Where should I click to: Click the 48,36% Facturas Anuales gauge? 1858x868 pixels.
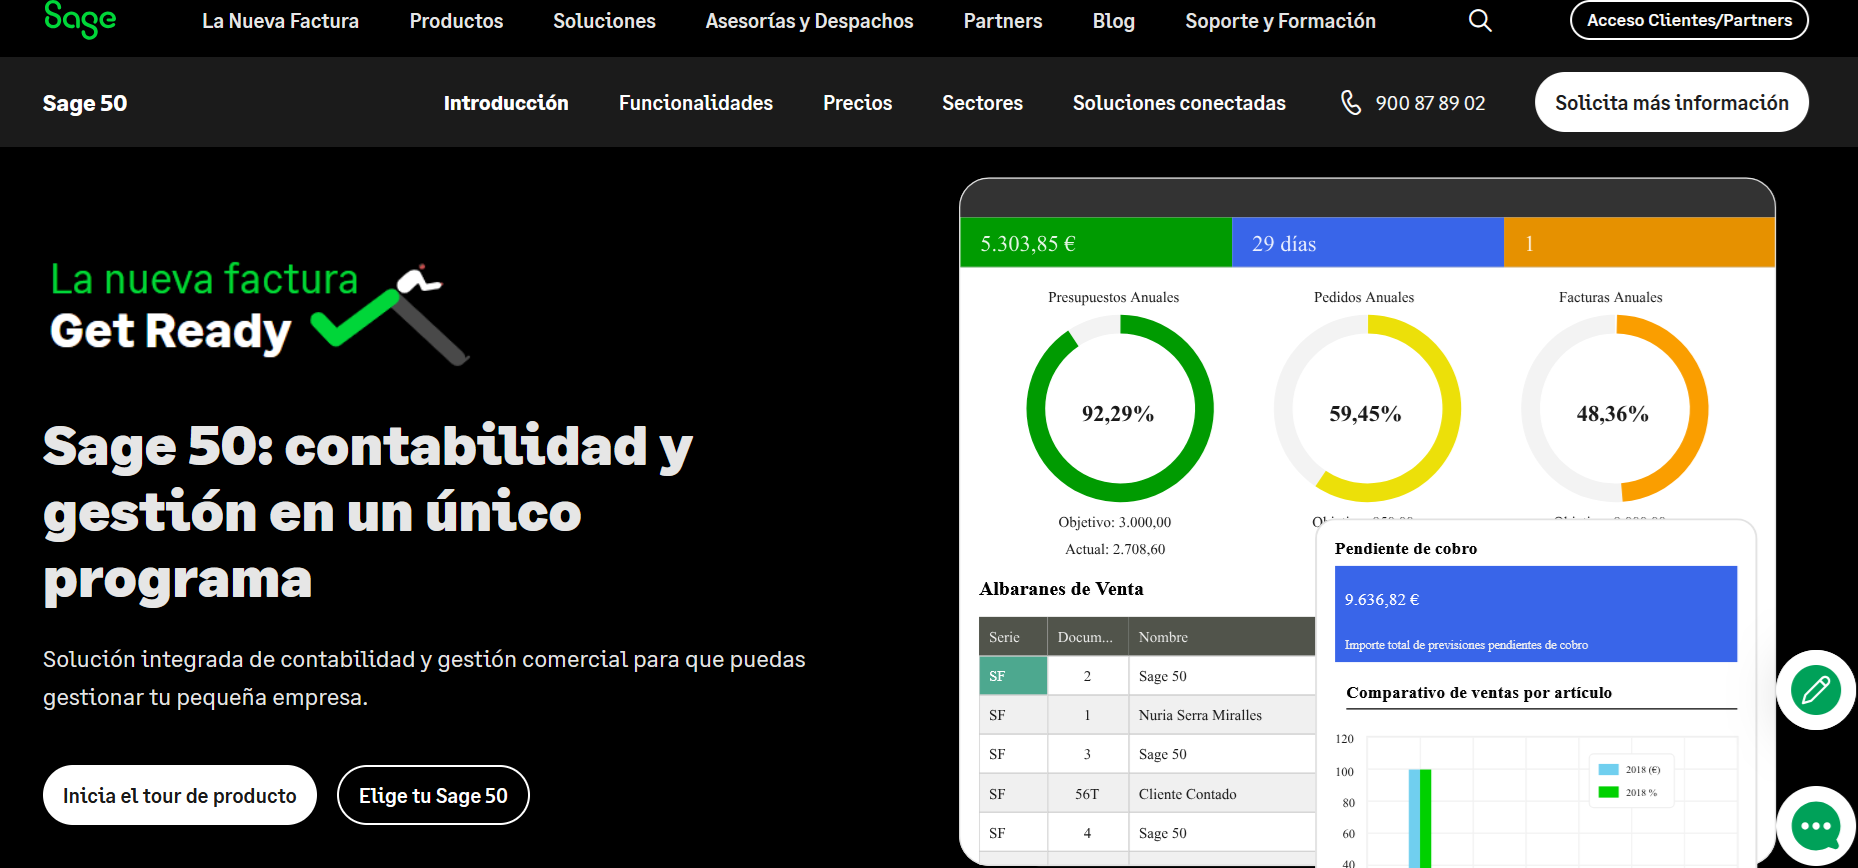coord(1614,408)
